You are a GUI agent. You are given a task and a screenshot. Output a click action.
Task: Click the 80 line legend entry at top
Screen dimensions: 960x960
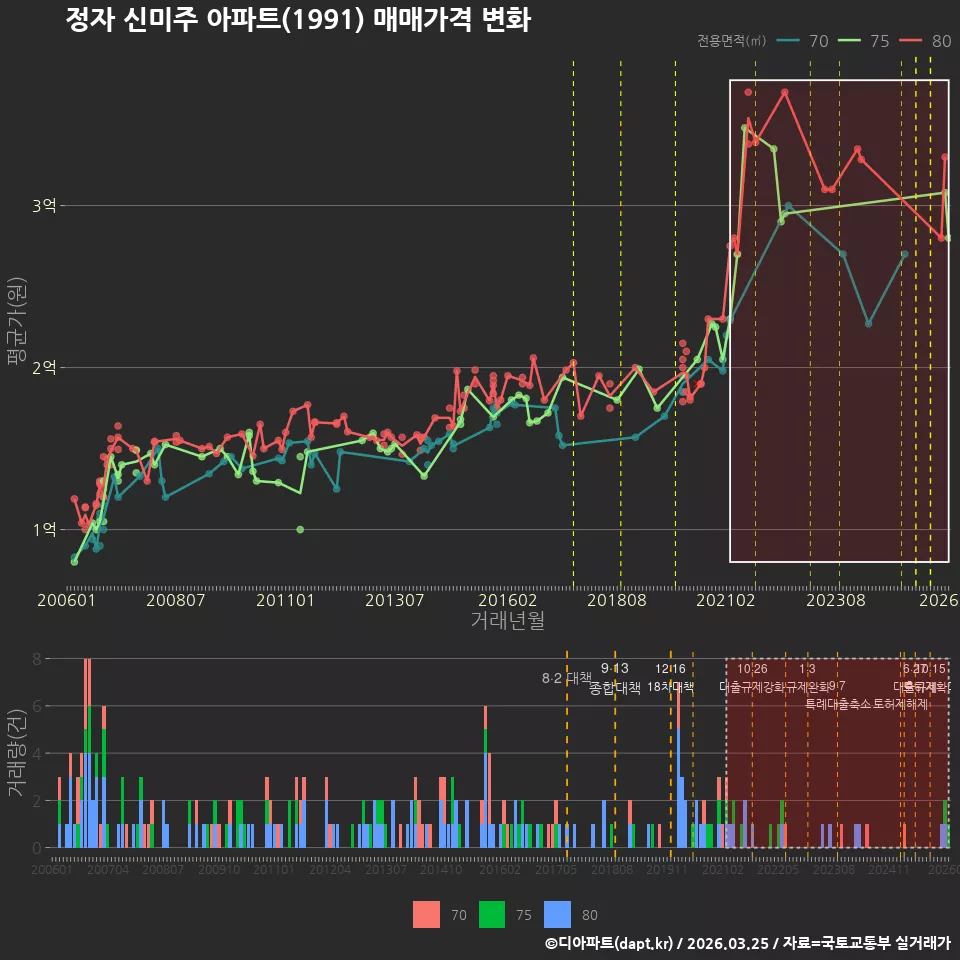925,40
